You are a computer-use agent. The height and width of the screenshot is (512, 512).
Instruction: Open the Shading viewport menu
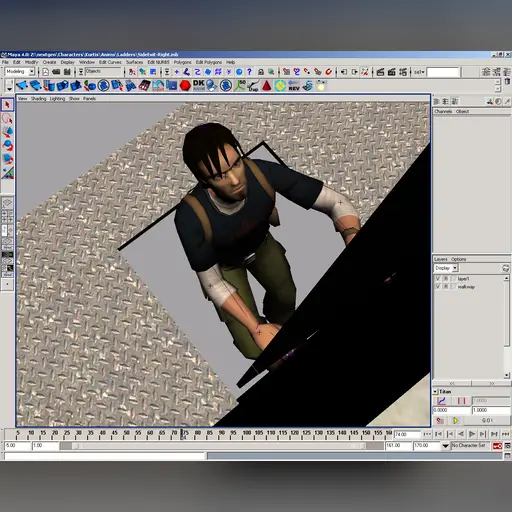point(38,99)
